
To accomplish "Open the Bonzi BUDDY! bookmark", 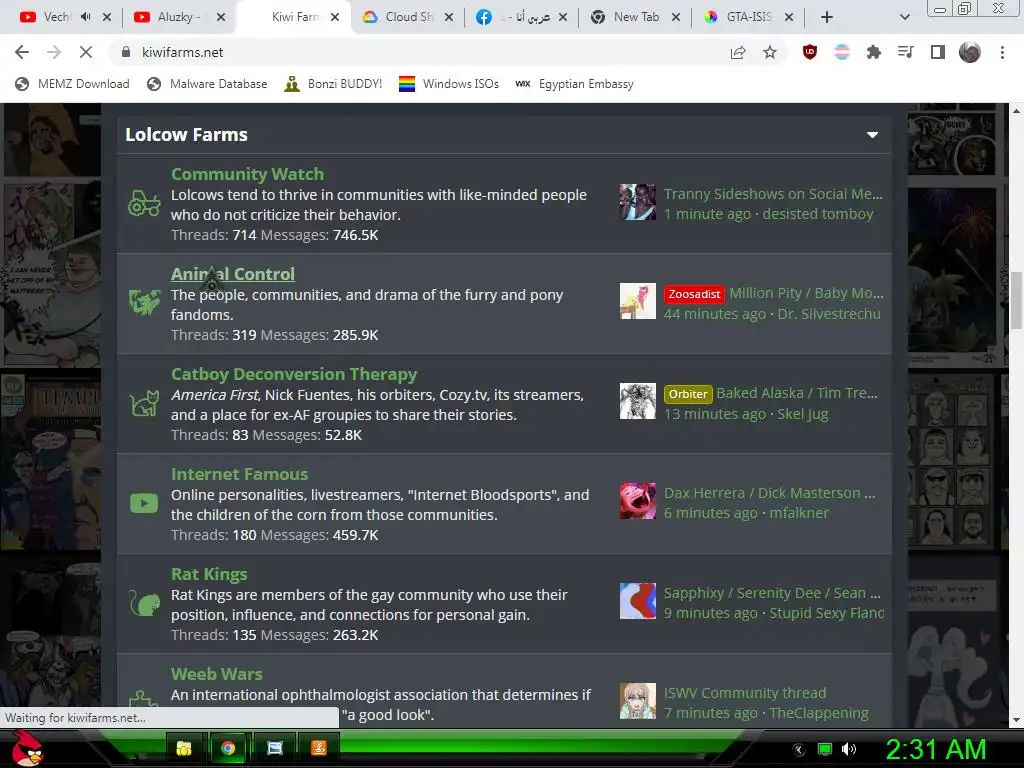I will [334, 84].
